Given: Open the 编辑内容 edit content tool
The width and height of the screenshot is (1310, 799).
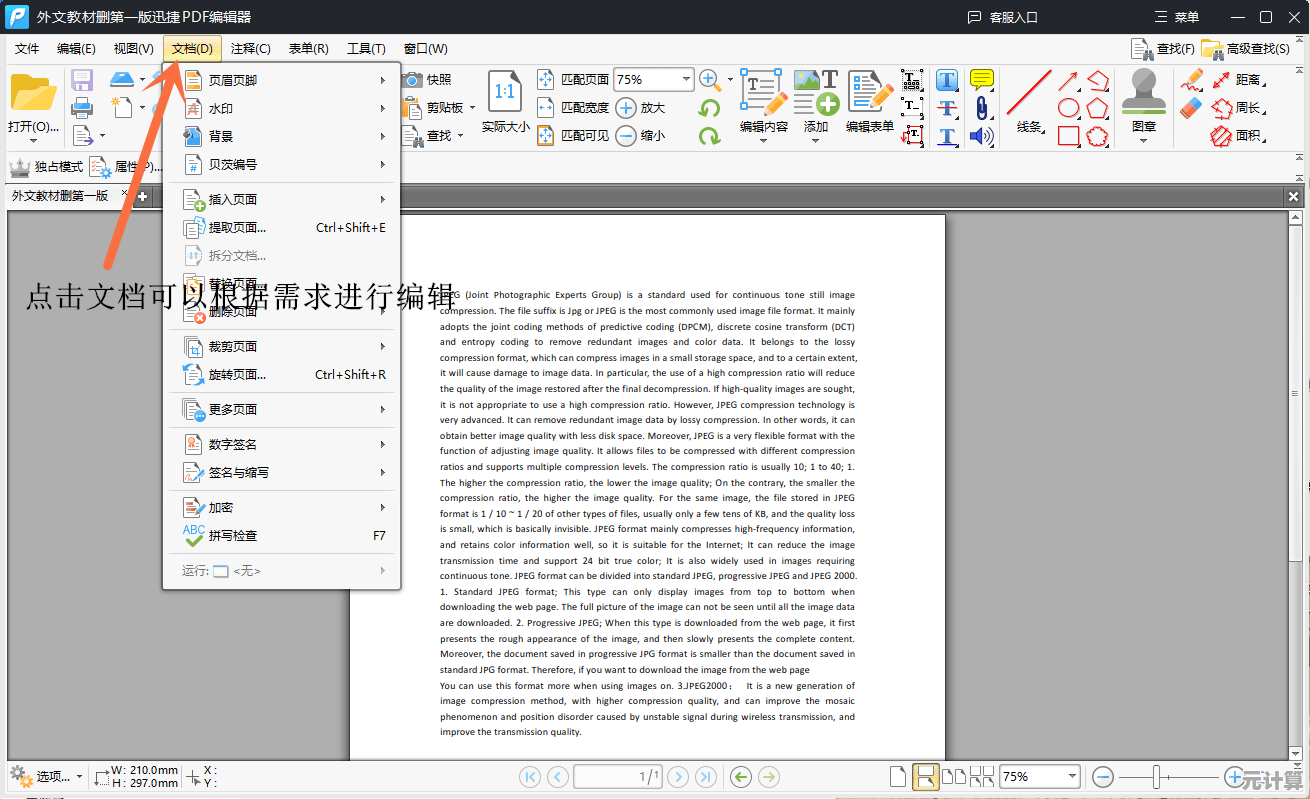Looking at the screenshot, I should [x=764, y=102].
